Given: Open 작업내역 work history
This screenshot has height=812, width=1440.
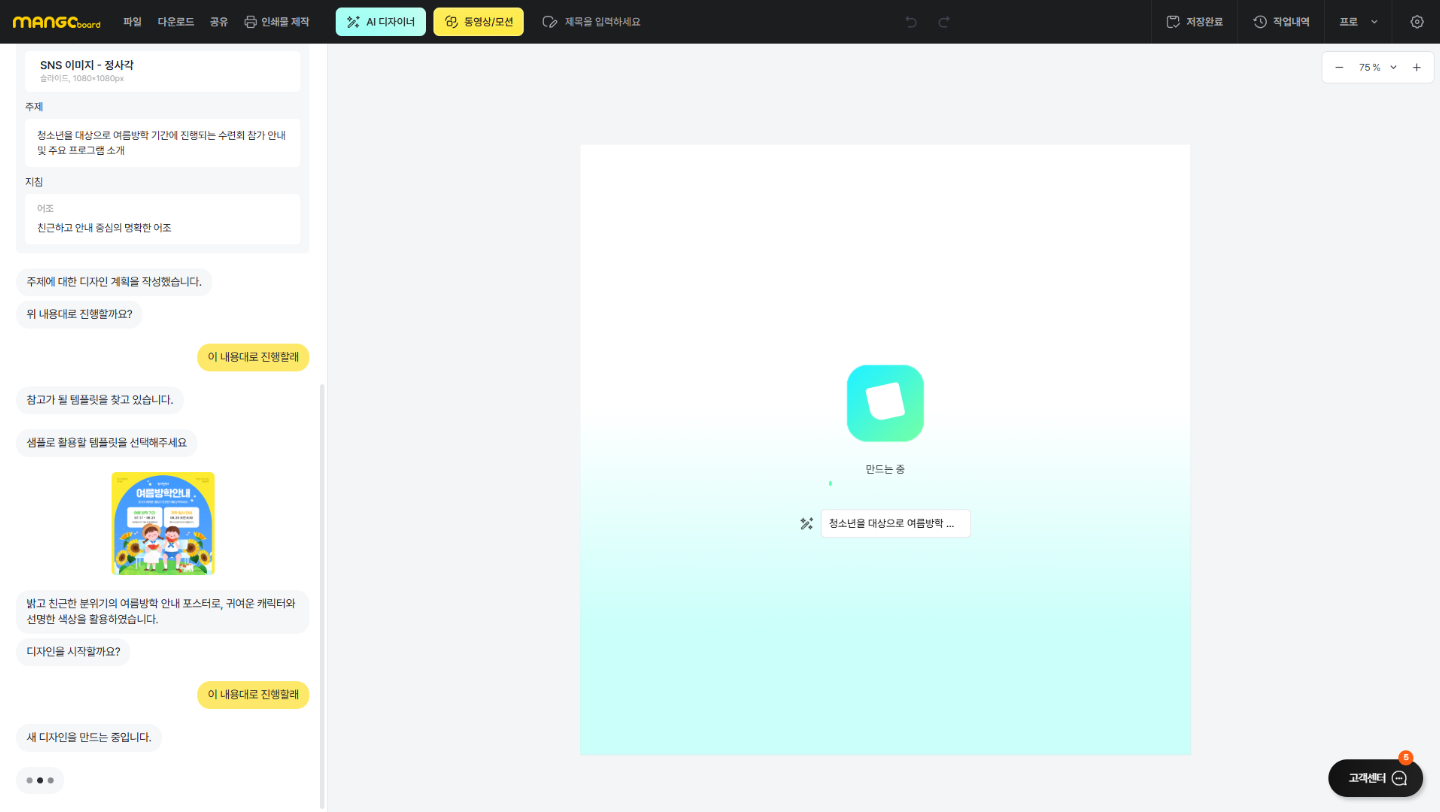Looking at the screenshot, I should 1281,22.
